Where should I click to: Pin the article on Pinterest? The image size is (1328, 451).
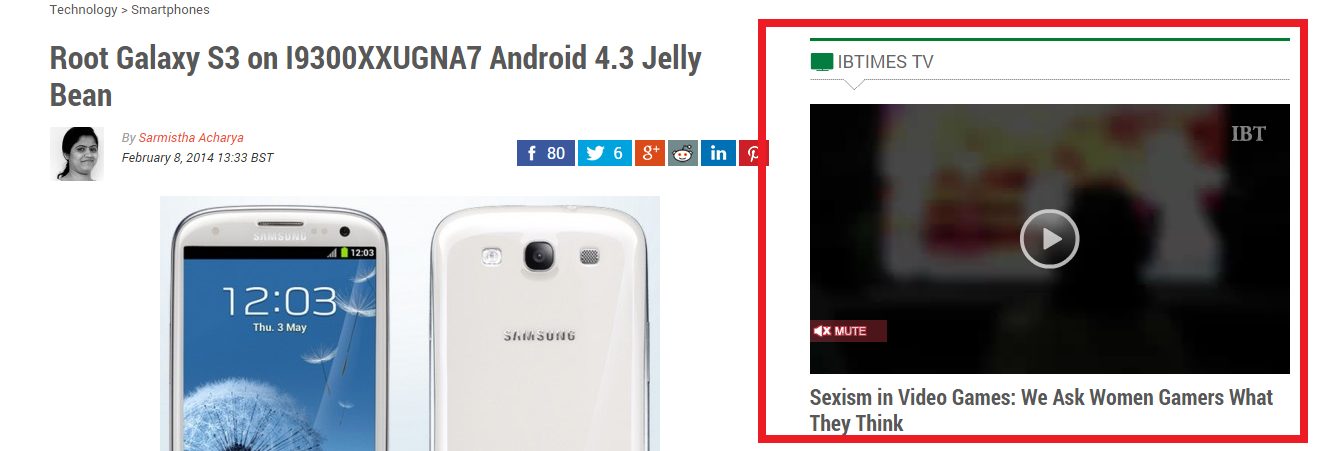pos(752,153)
